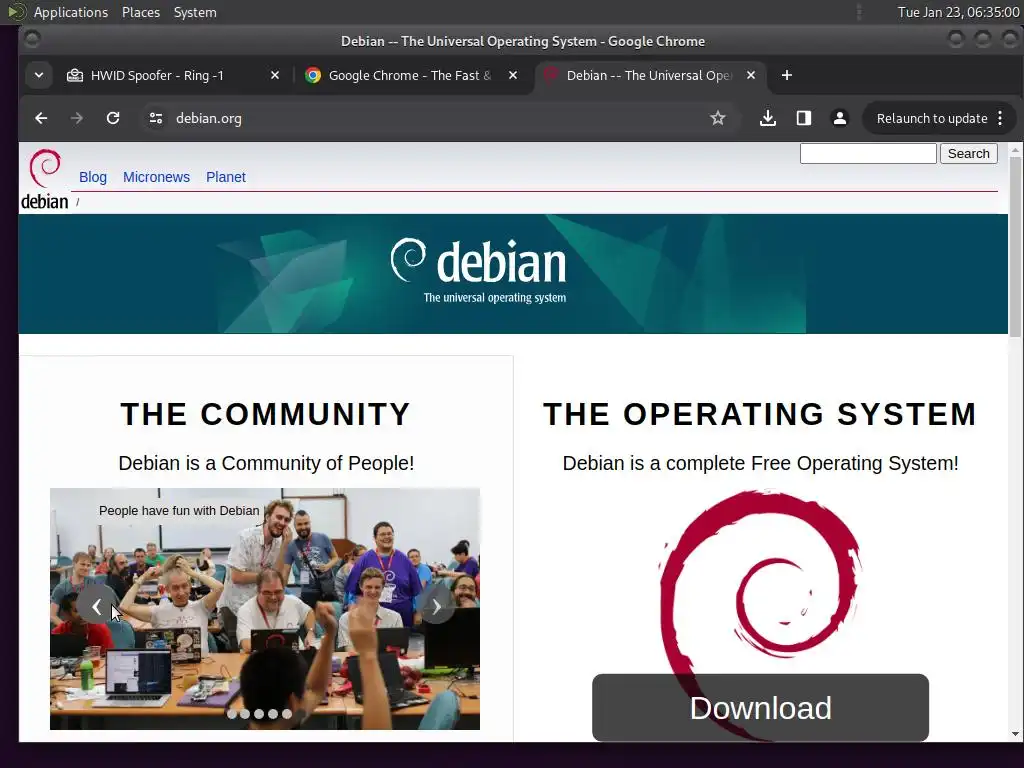
Task: Close the HWID Spoofer tab
Action: [x=275, y=75]
